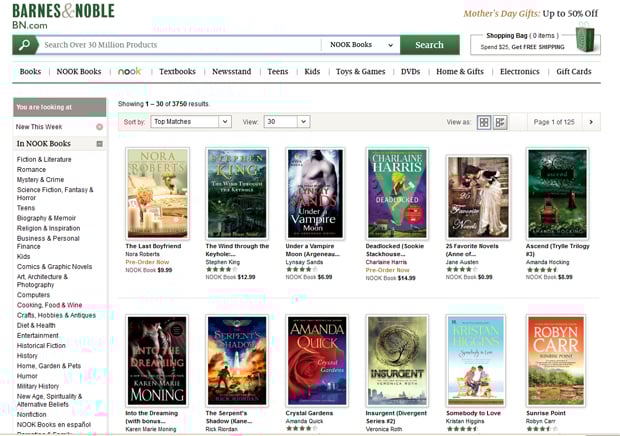This screenshot has height=436, width=620.
Task: Open the shopping bag icon
Action: point(585,38)
